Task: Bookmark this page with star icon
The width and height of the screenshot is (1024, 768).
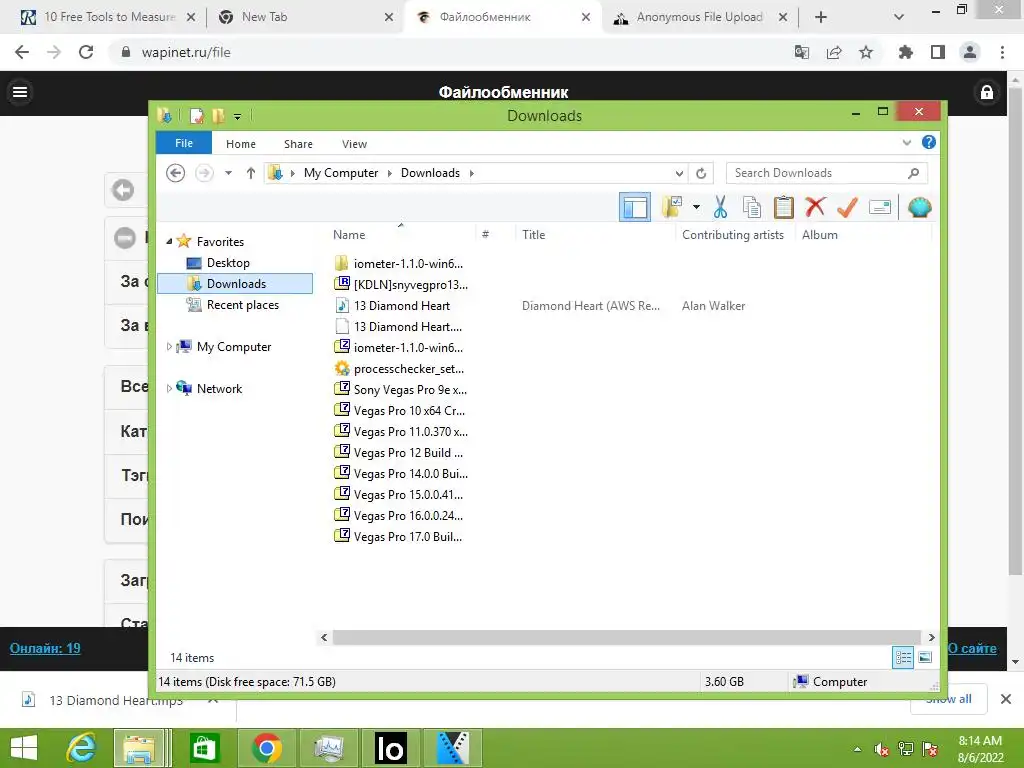Action: pyautogui.click(x=866, y=52)
